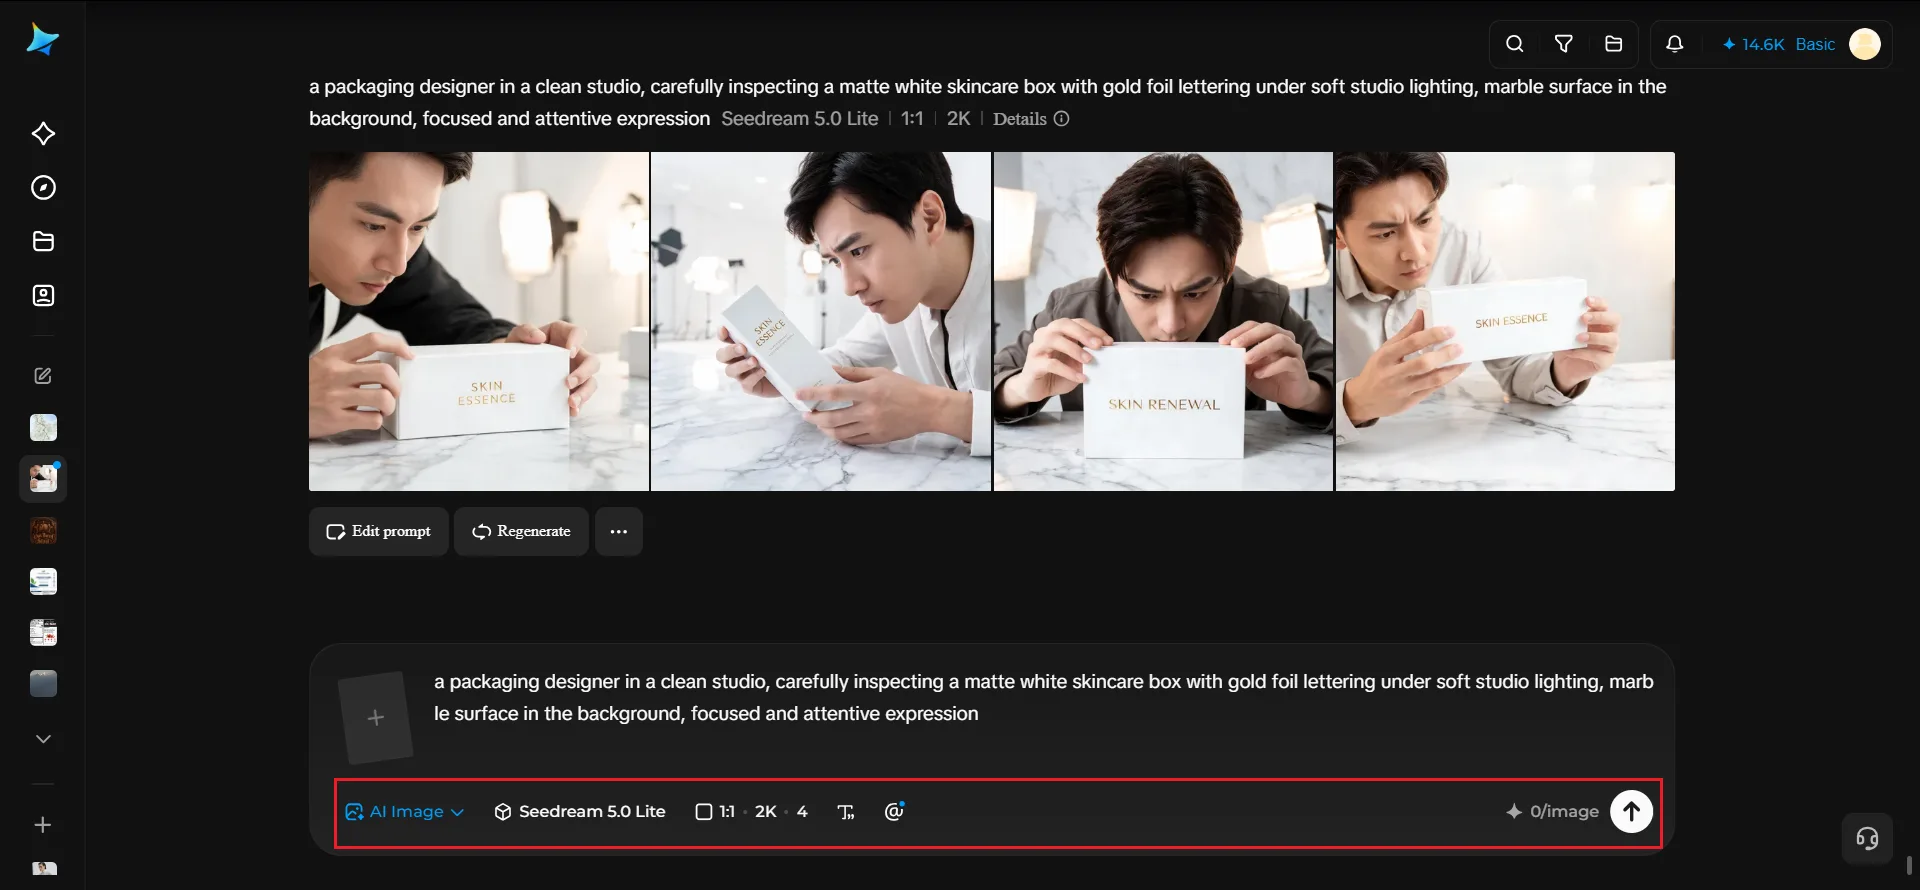Screen dimensions: 1920x890
Task: Open the three-dot more options menu
Action: [x=619, y=532]
